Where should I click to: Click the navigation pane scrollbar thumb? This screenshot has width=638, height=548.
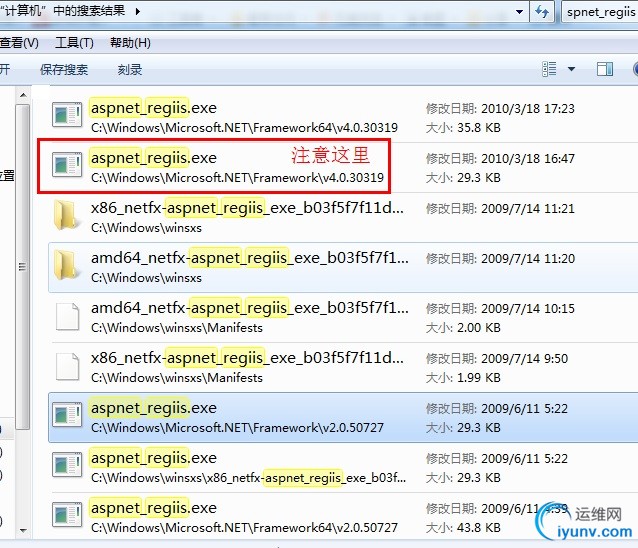pos(23,266)
